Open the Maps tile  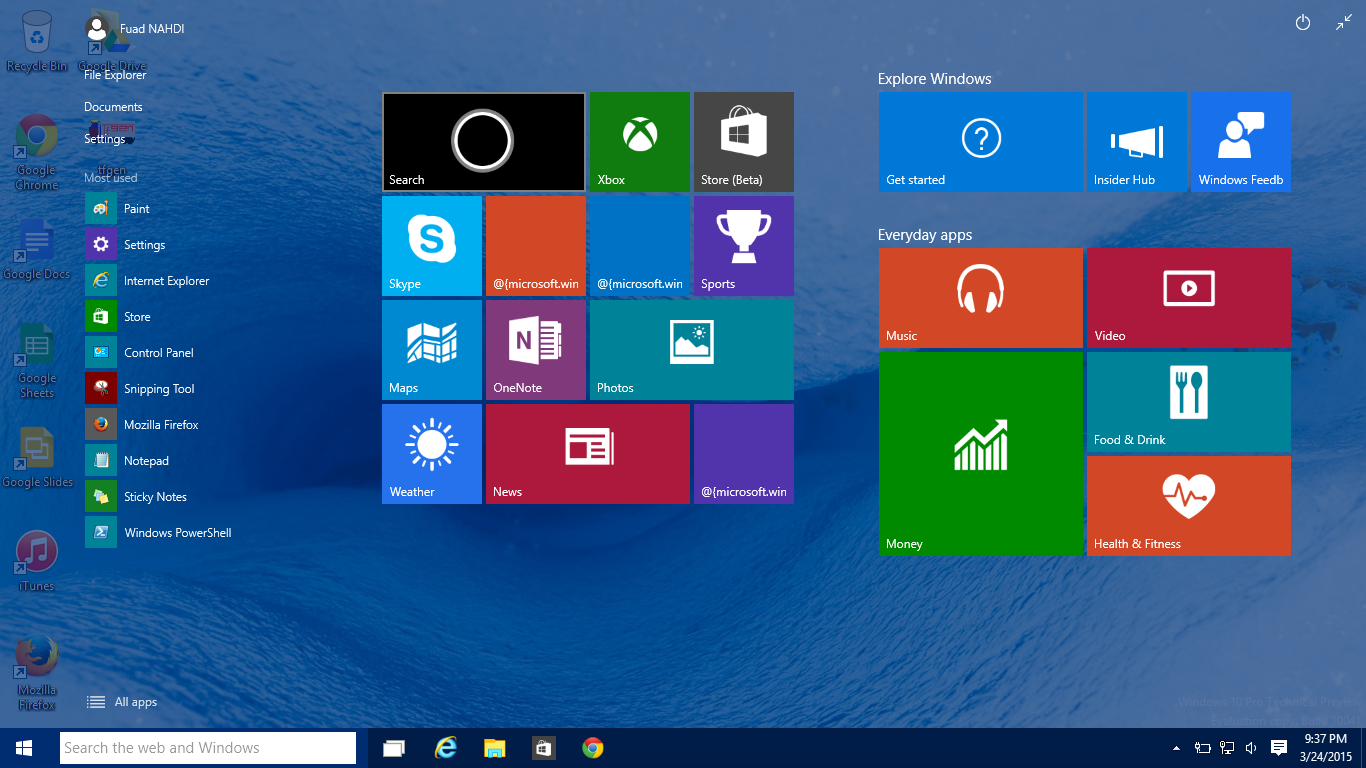(431, 349)
